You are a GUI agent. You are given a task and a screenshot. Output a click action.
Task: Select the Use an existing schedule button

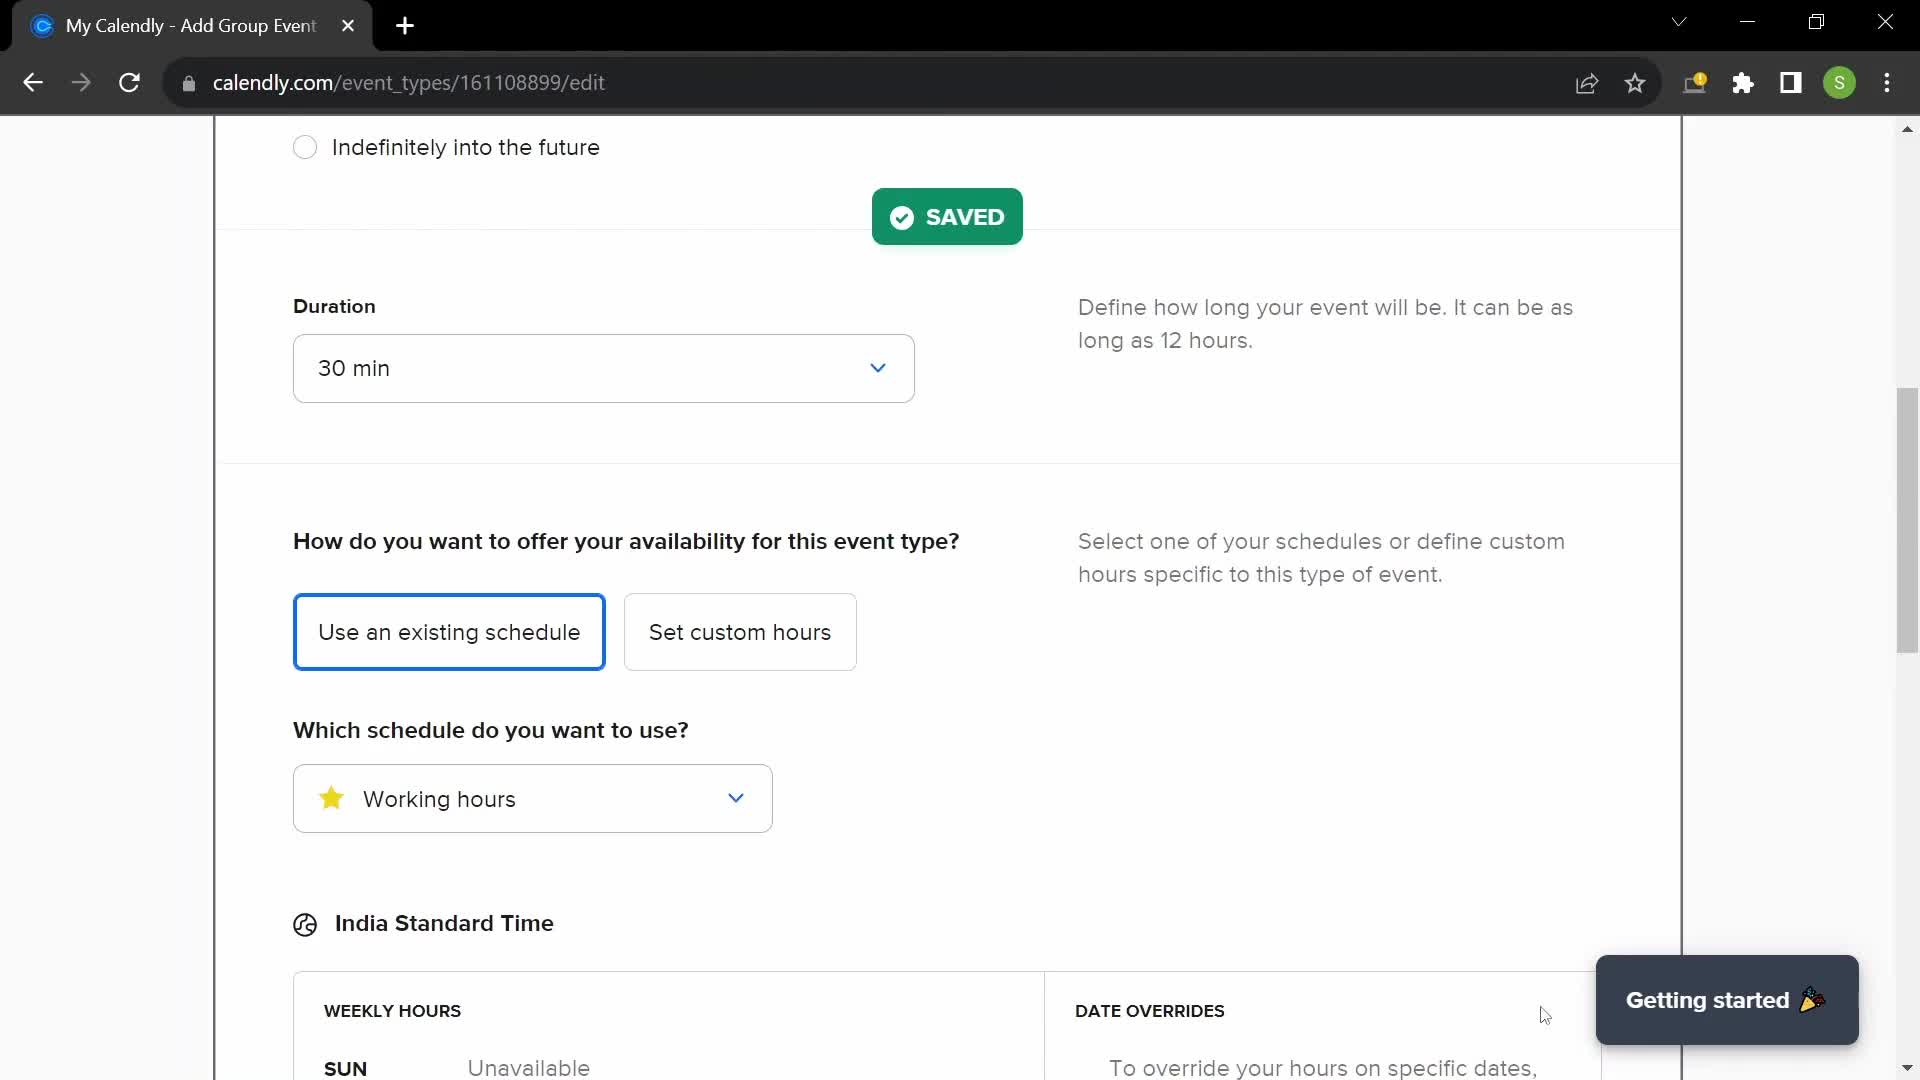(451, 634)
